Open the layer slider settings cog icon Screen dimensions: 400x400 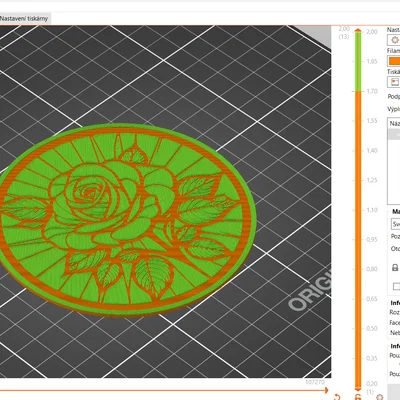(x=379, y=397)
